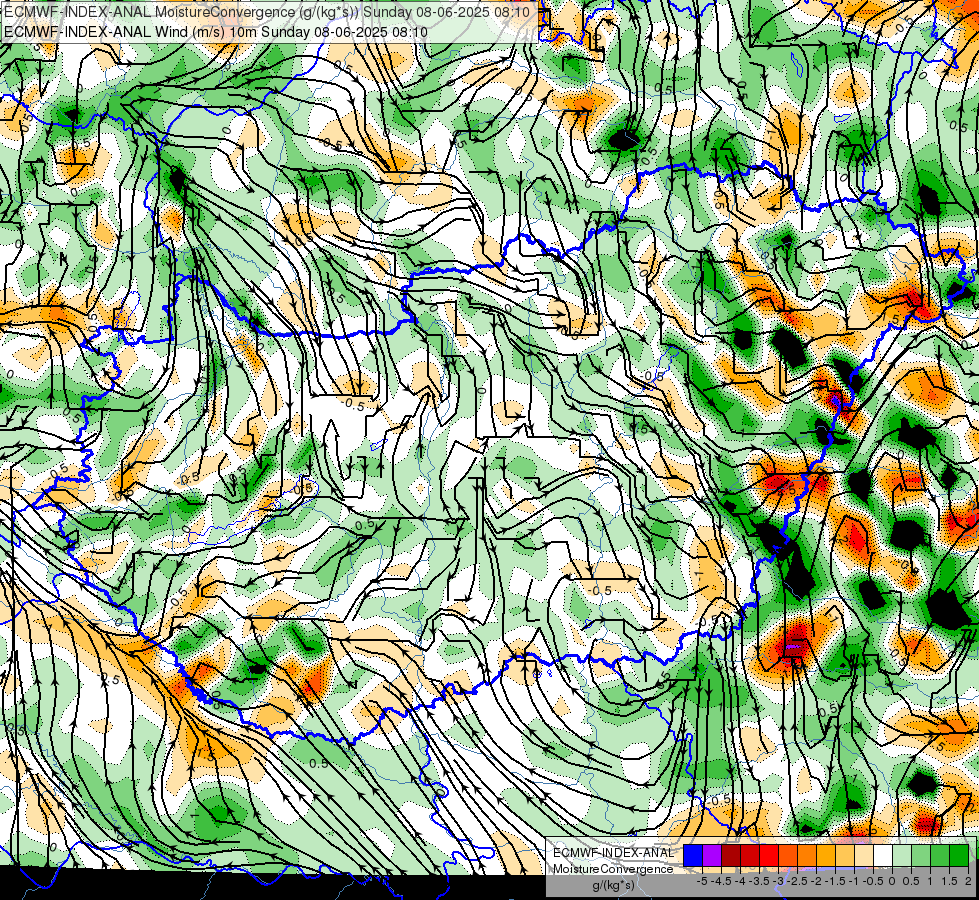Select the dark maroon swatch between -4.5 and -4
Viewport: 979px width, 900px height.
click(x=731, y=856)
